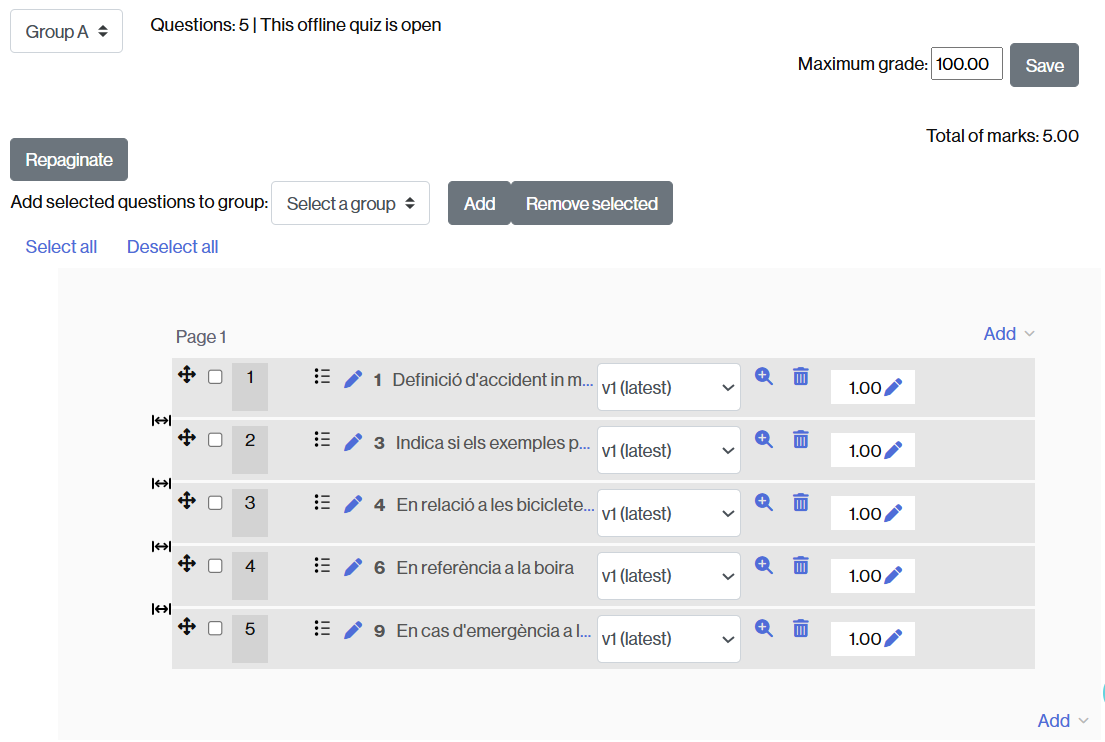Check the checkbox for question 1
Screen dimensions: 1105x742
[x=215, y=376]
